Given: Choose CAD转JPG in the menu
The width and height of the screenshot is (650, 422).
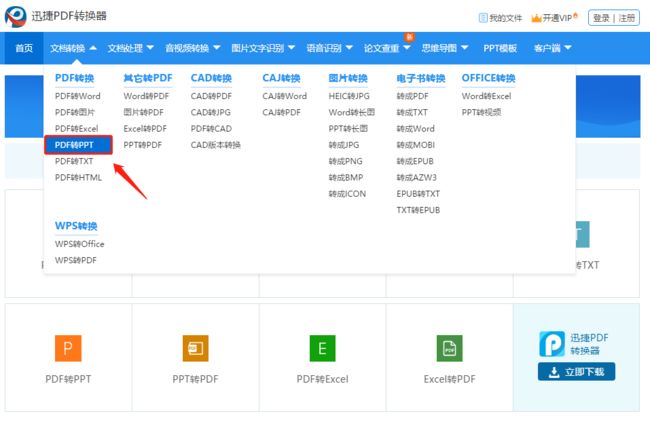Looking at the screenshot, I should [210, 112].
